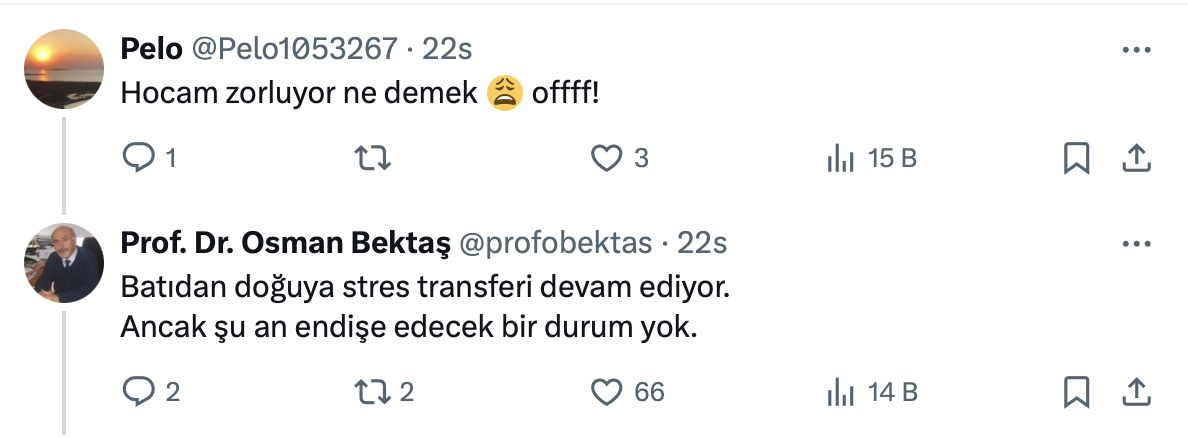Reply to Pelo's tweet
Screen dimensions: 1188x438
click(x=137, y=158)
